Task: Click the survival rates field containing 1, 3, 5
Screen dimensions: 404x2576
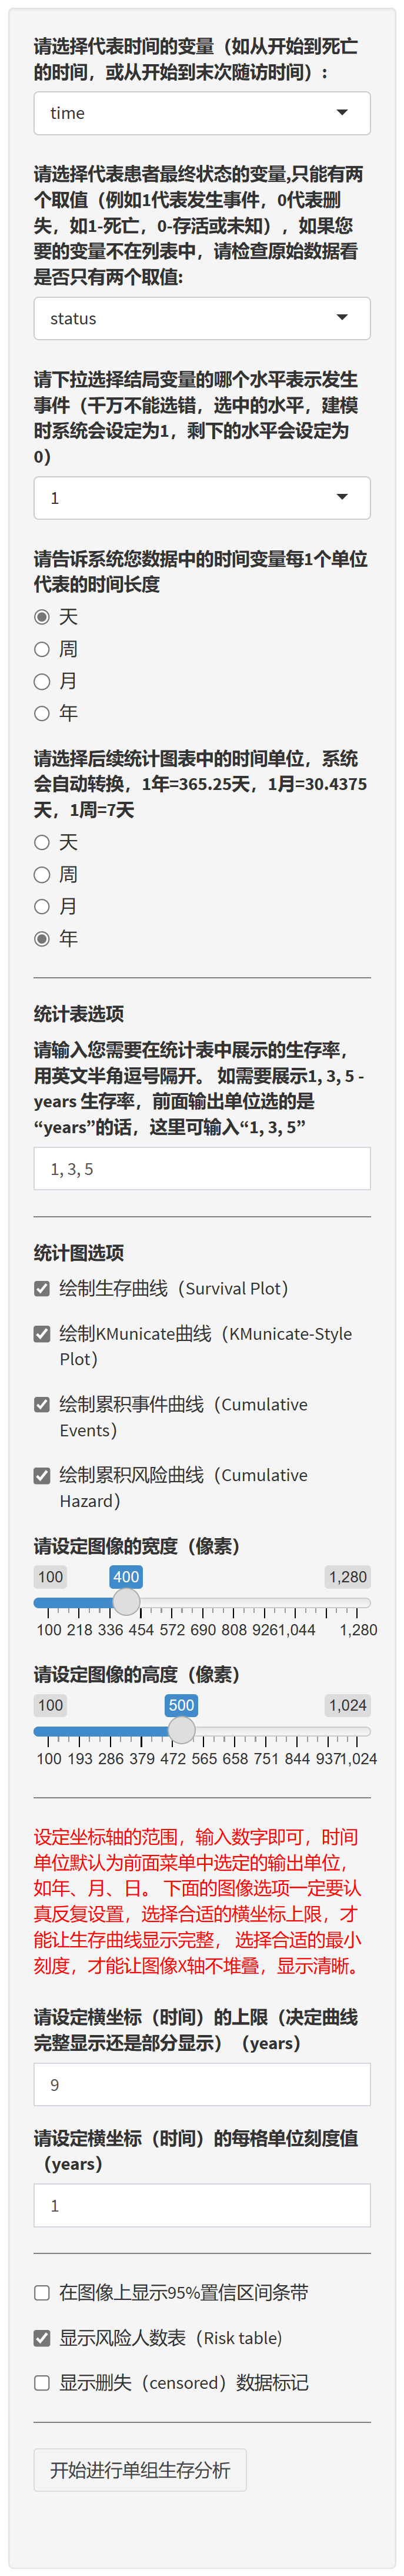Action: [x=202, y=1168]
